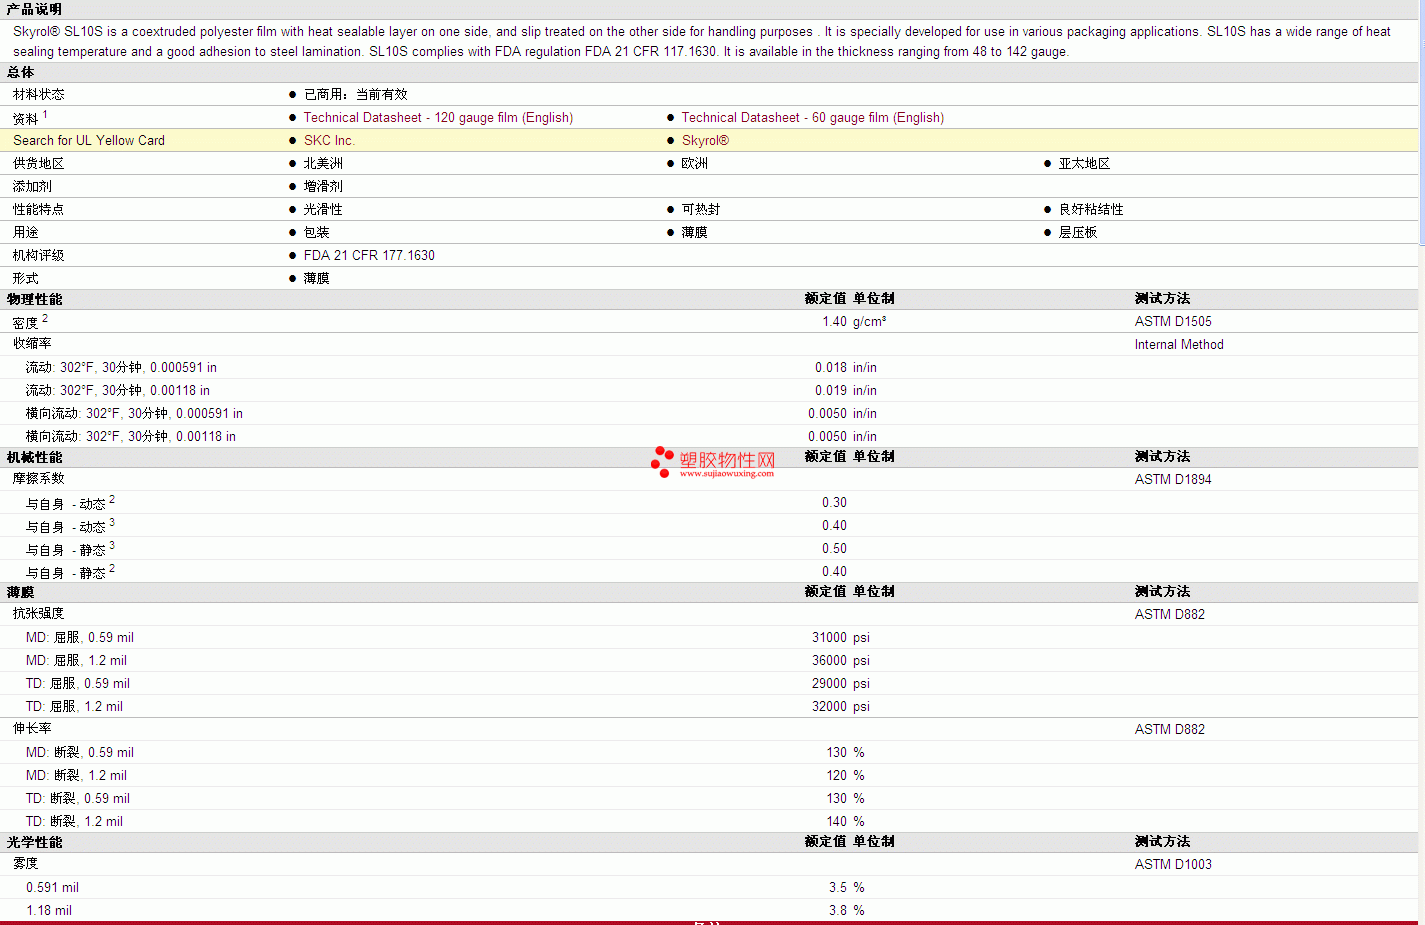Click the 机构评级 row label
This screenshot has width=1425, height=925.
(38, 255)
